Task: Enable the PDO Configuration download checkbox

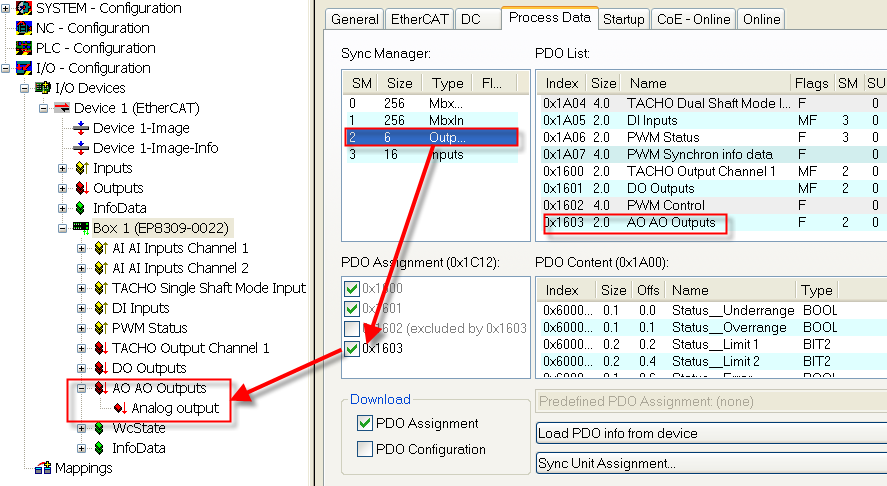Action: coord(365,449)
